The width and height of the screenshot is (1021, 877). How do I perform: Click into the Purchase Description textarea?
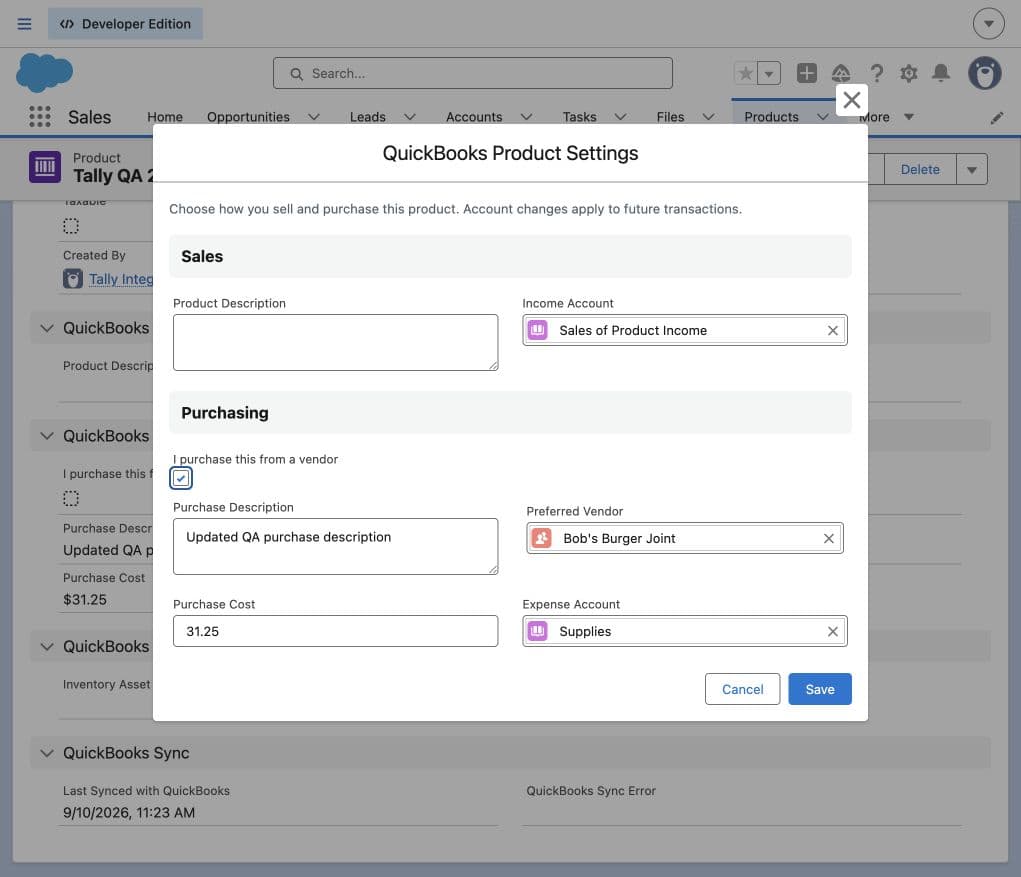coord(335,546)
